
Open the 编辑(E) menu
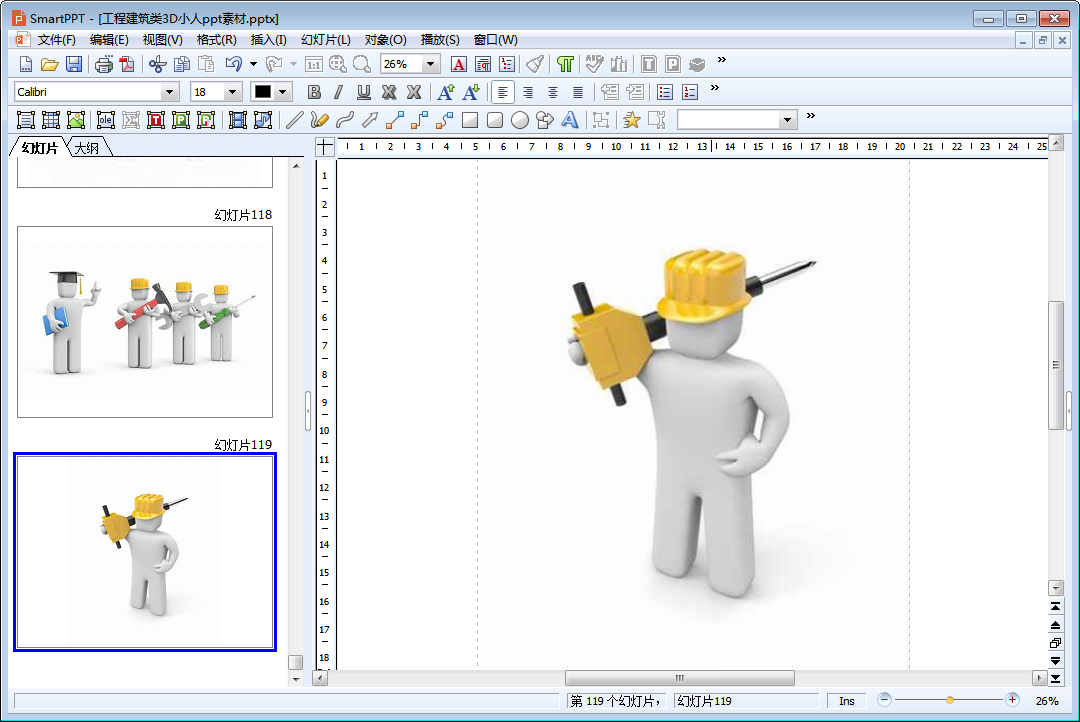[109, 40]
